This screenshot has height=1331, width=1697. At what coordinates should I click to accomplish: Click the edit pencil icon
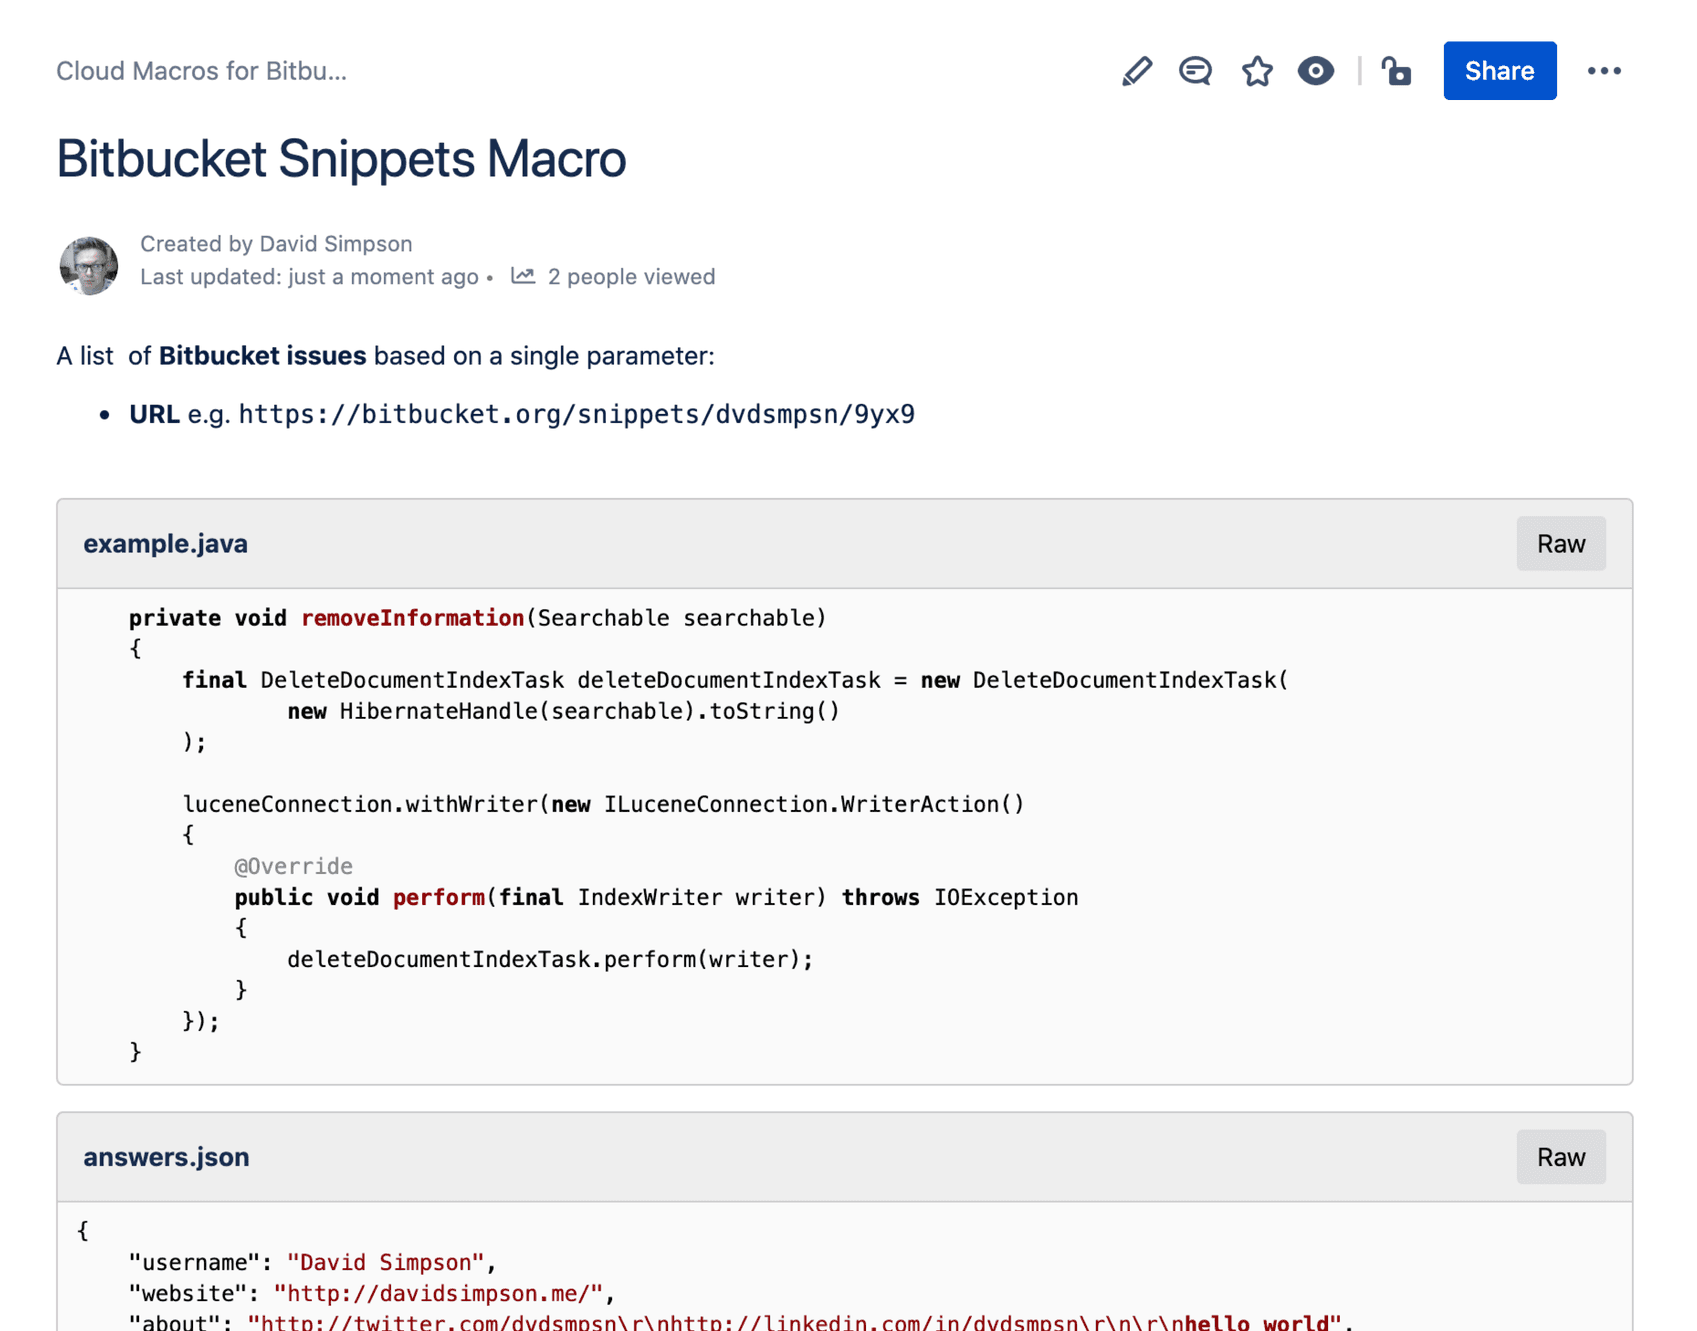coord(1137,70)
